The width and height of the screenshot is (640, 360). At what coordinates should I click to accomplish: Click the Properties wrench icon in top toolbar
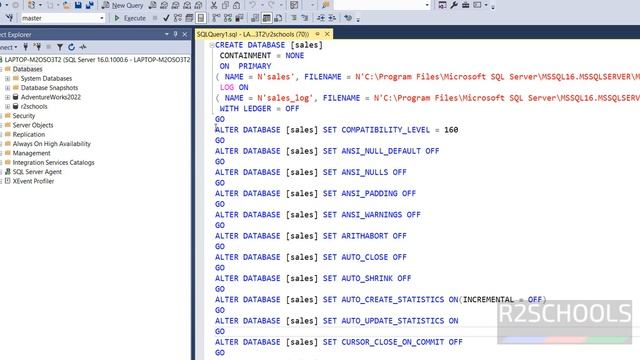[x=454, y=5]
